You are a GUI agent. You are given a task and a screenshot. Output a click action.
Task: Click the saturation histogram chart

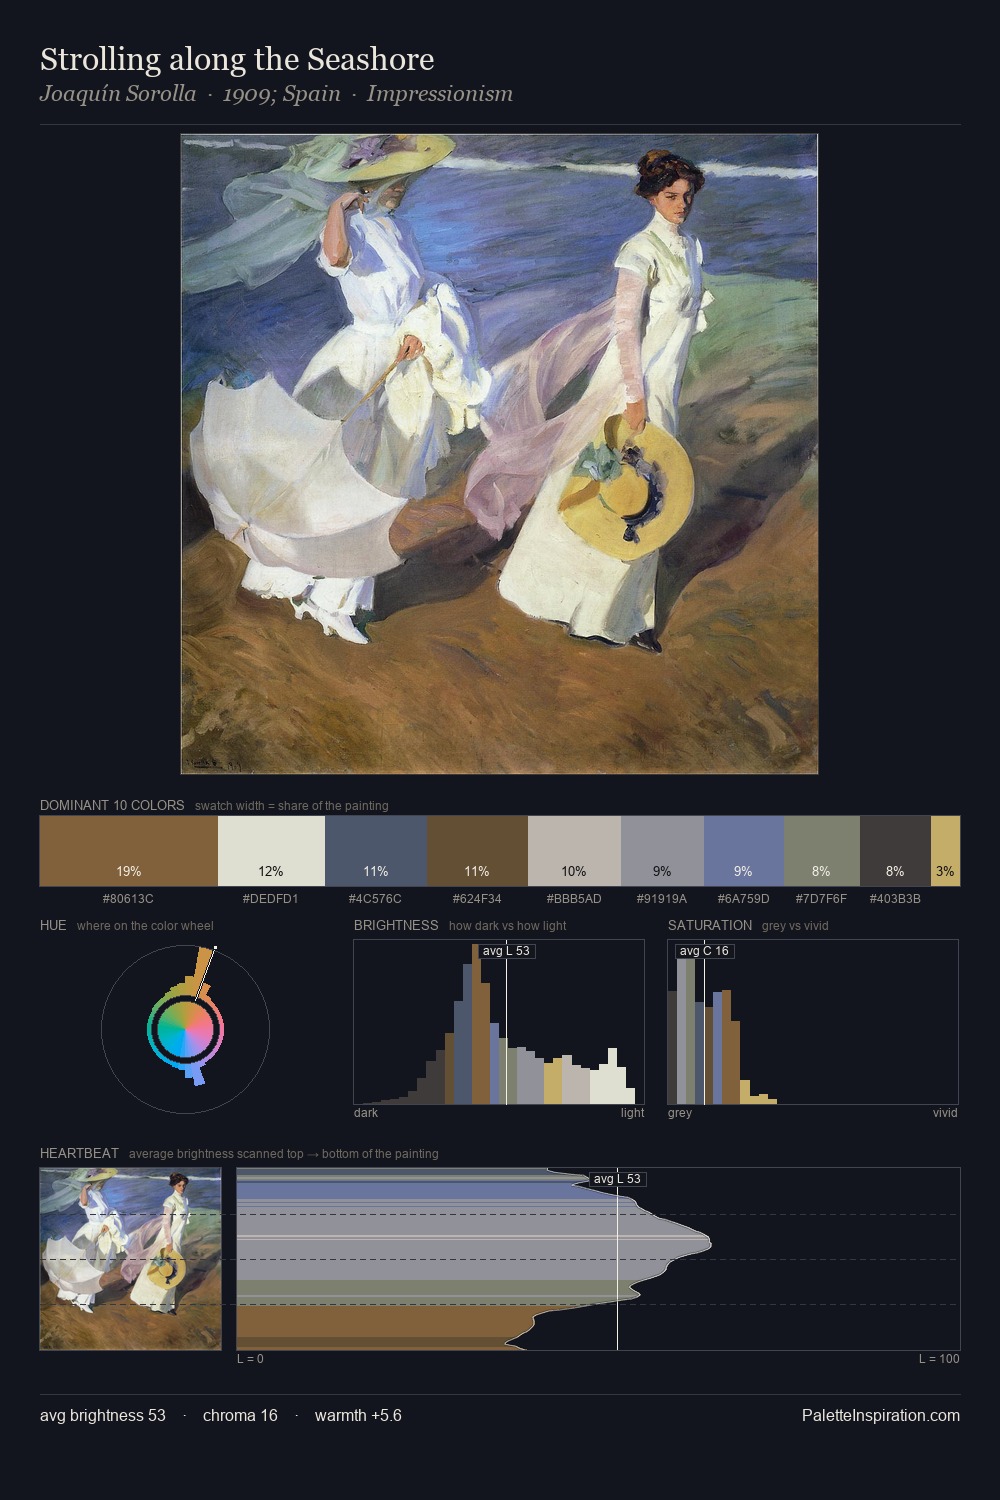[x=813, y=1022]
